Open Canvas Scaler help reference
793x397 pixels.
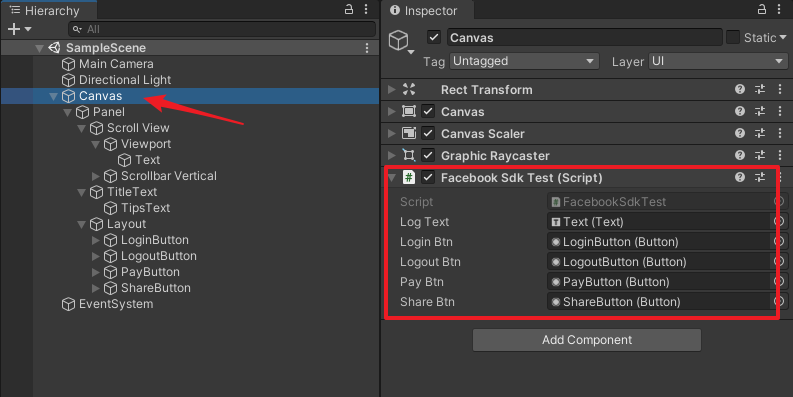tap(740, 134)
